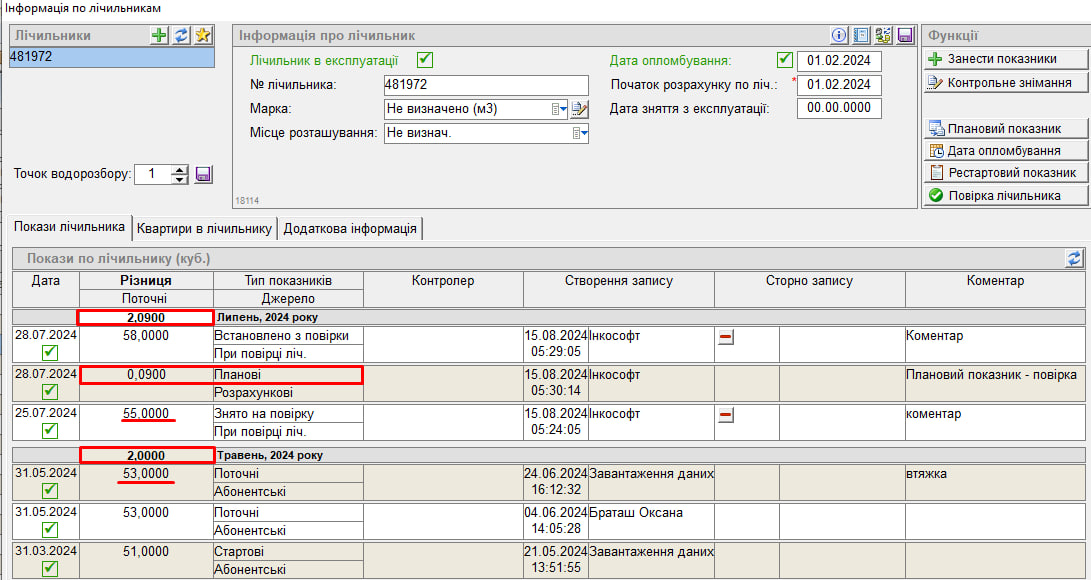Click the star icon in Лічильники header
Image resolution: width=1091 pixels, height=580 pixels.
coord(203,35)
